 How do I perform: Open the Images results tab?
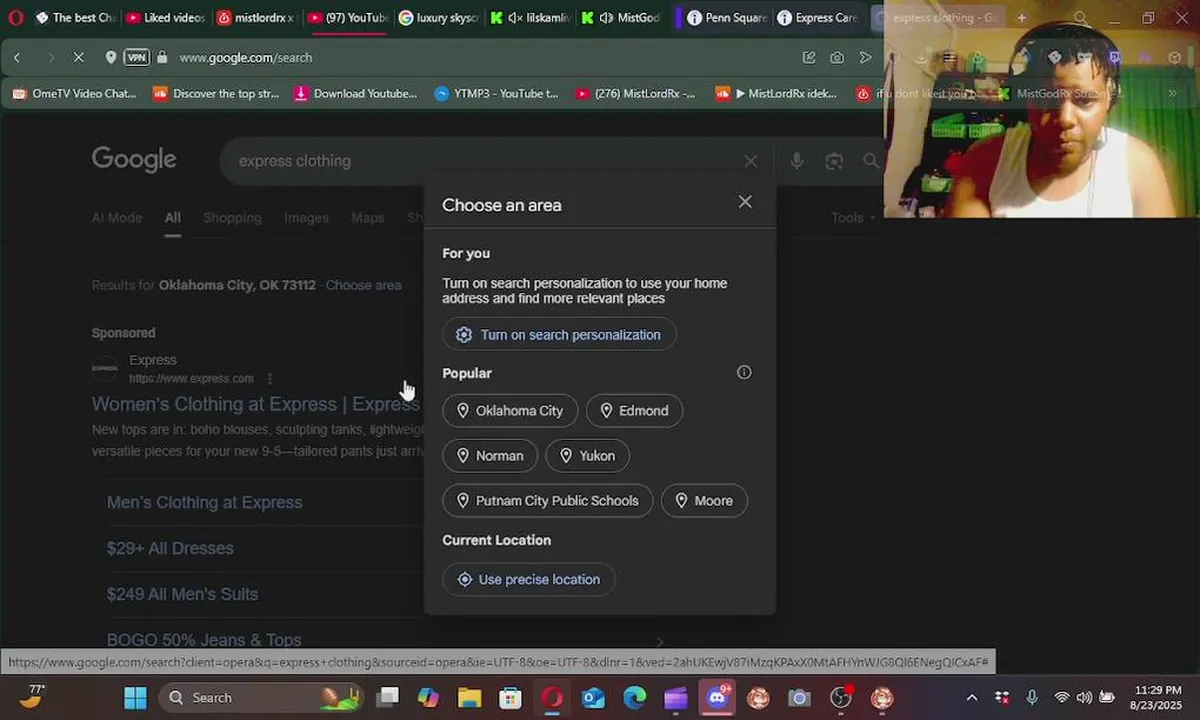point(306,218)
